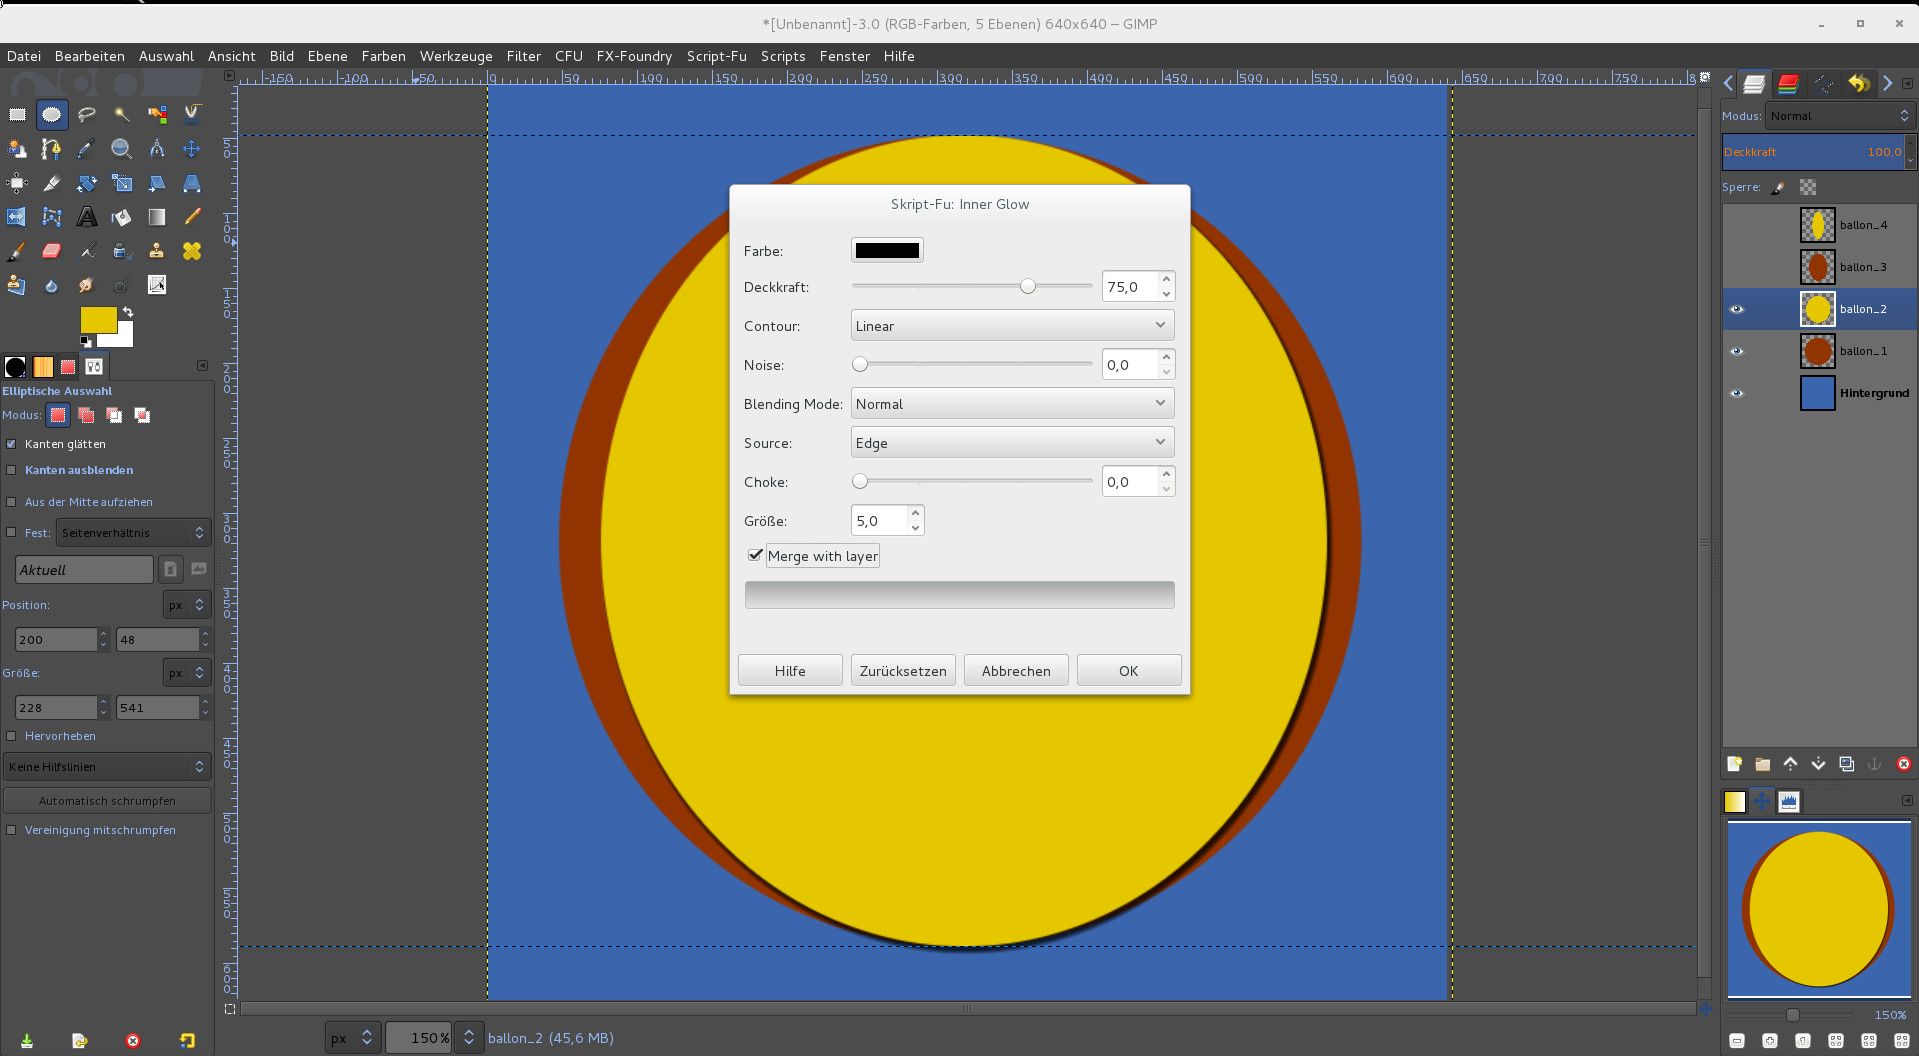The image size is (1919, 1056).
Task: Click the black Farbe color swatch
Action: [x=887, y=251]
